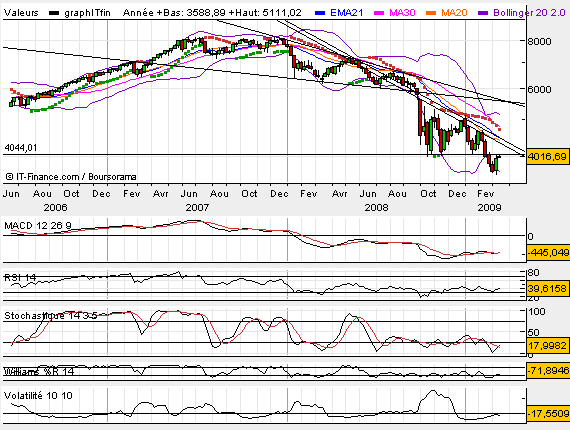
Task: Click the black graphITfin legend swatch
Action: pos(54,13)
